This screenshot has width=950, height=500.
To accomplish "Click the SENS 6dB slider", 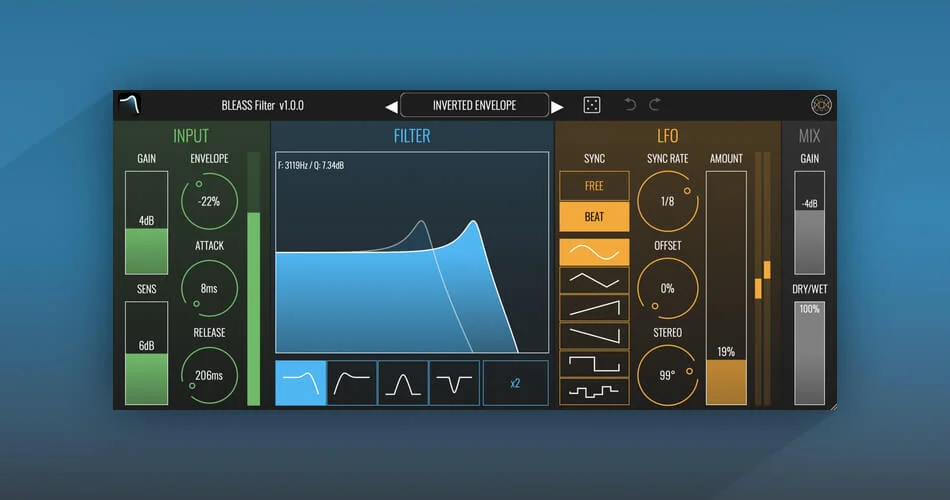I will pyautogui.click(x=146, y=353).
